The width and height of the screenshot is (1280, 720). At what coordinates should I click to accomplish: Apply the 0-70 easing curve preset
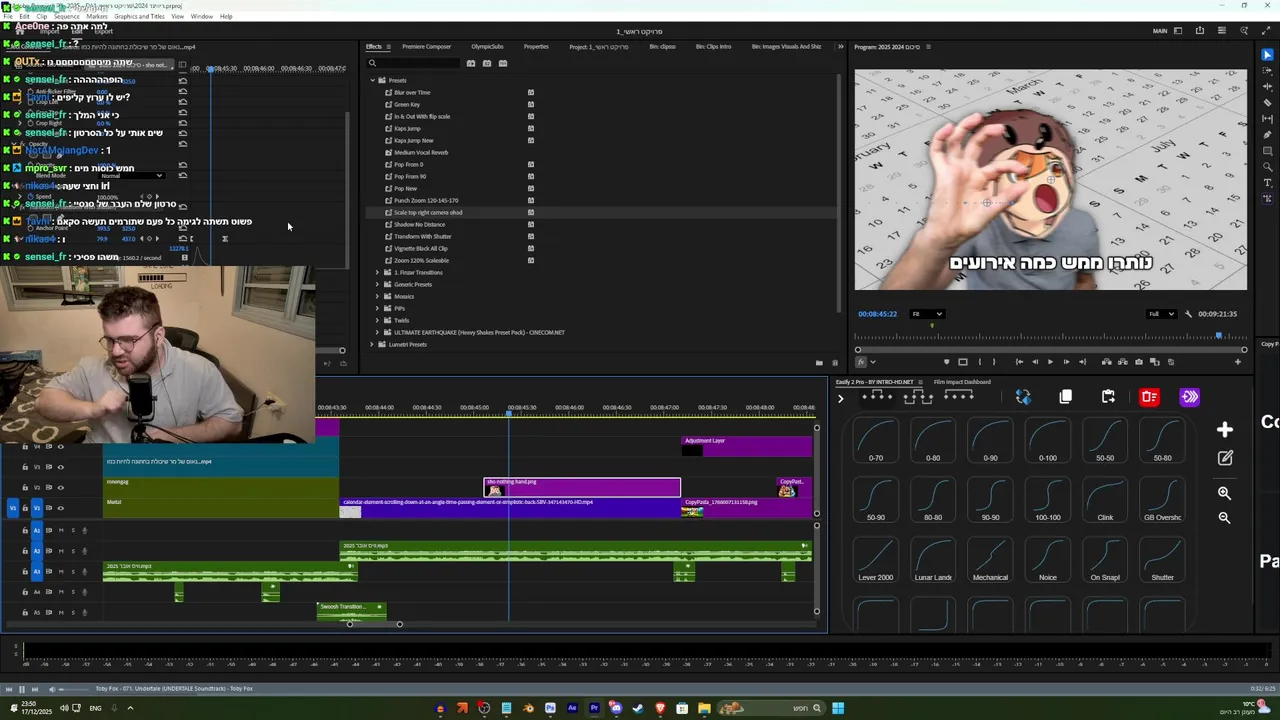[876, 441]
